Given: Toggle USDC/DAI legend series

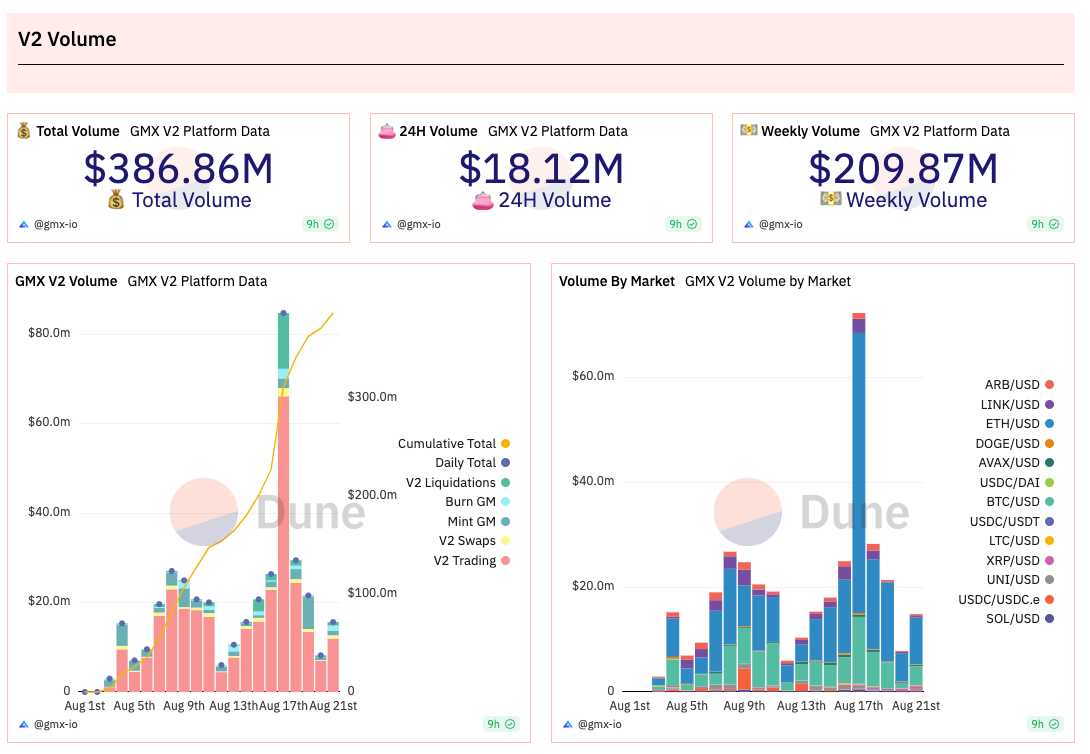Looking at the screenshot, I should (1017, 482).
